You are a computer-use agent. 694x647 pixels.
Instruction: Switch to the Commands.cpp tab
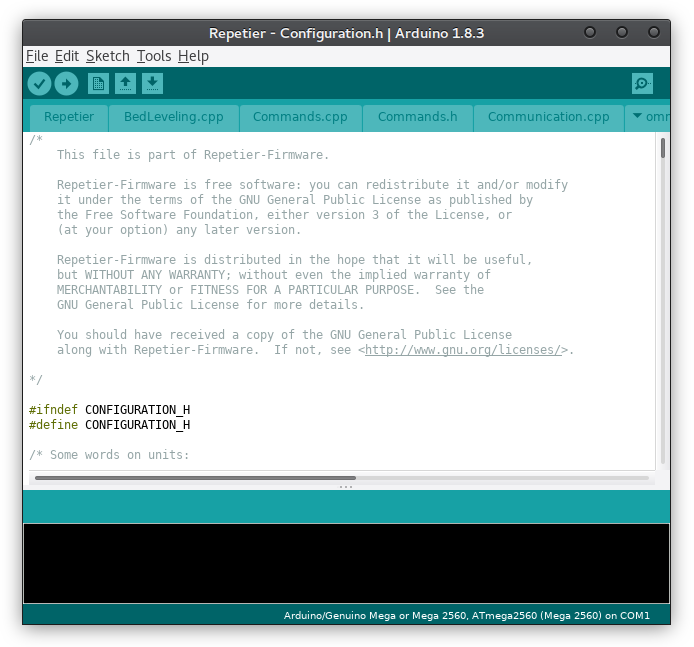coord(300,117)
